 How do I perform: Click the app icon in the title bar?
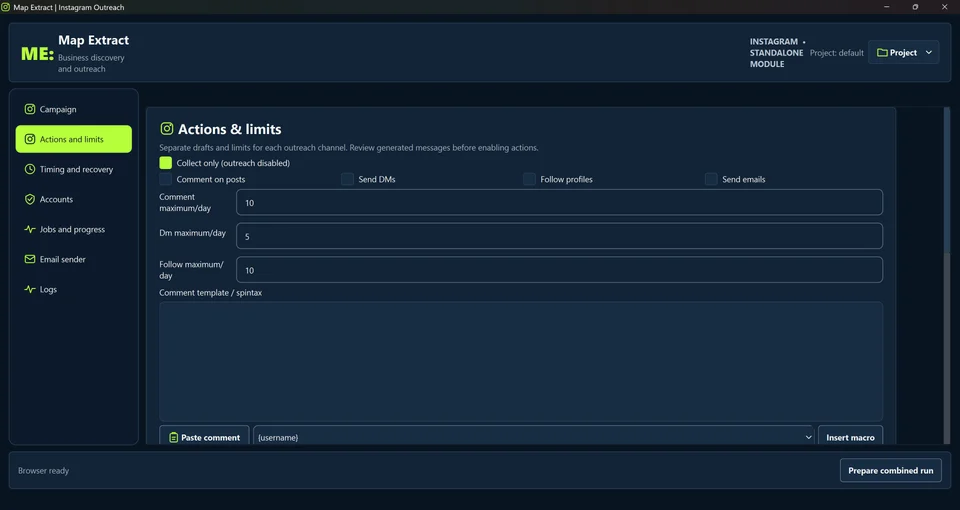6,7
